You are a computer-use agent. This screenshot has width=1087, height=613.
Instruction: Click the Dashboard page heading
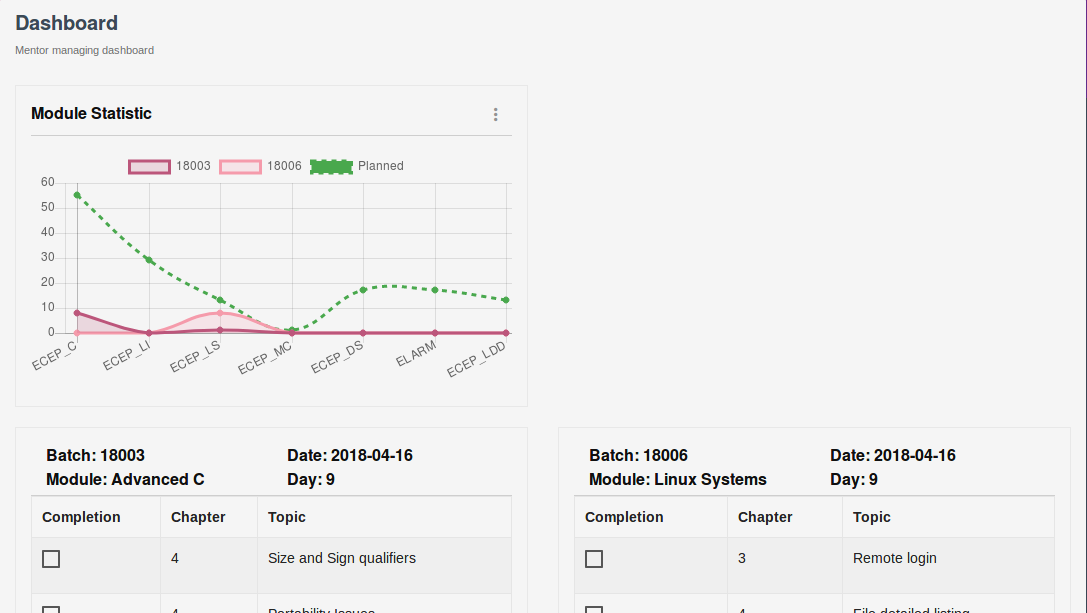(x=67, y=23)
